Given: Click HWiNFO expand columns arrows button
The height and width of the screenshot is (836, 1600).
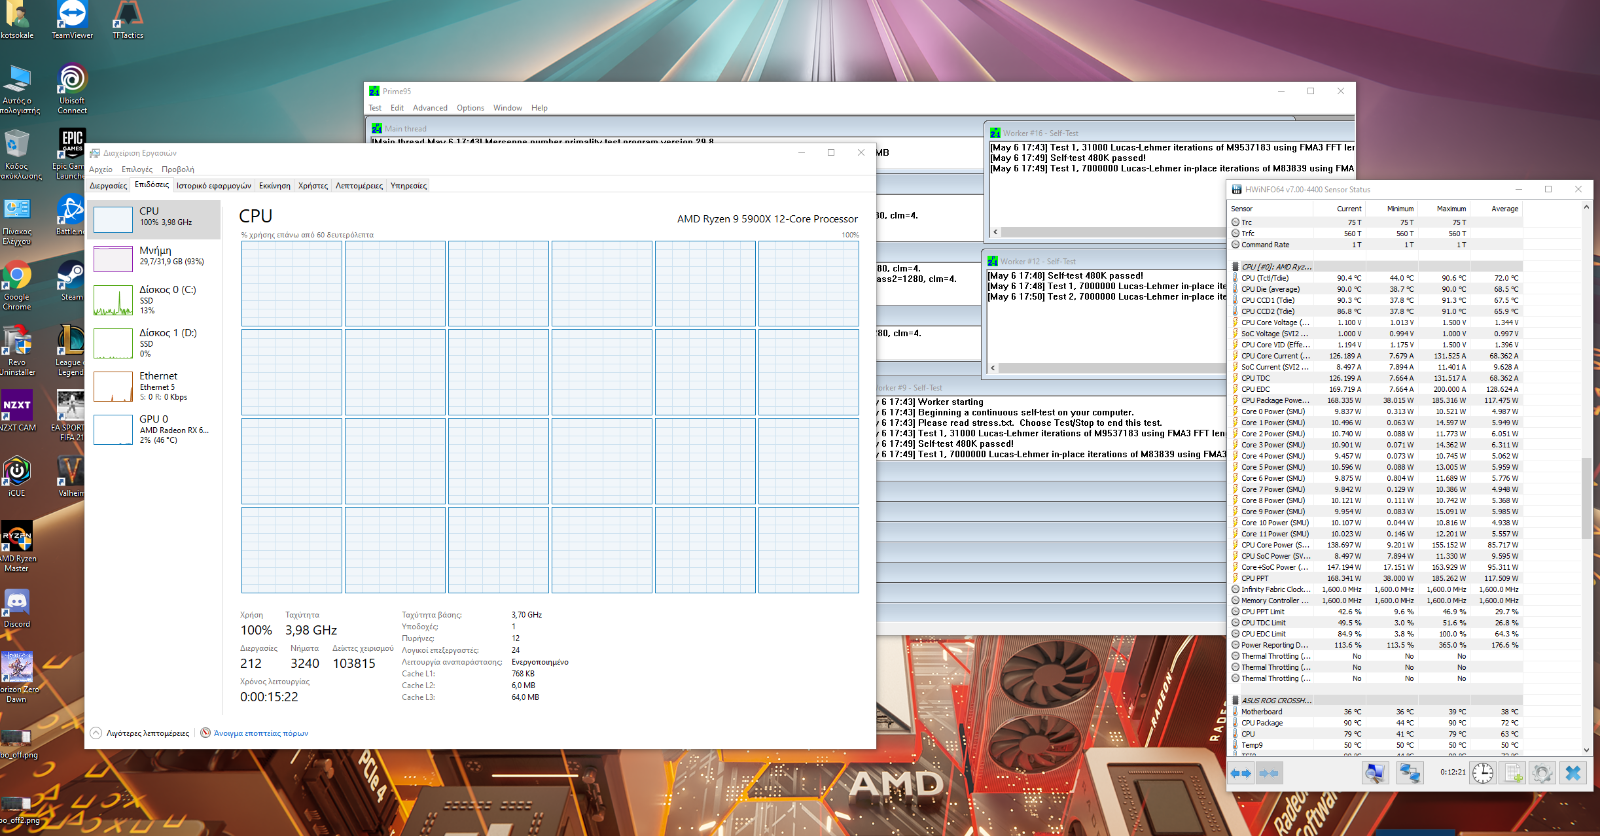Looking at the screenshot, I should pyautogui.click(x=1241, y=773).
